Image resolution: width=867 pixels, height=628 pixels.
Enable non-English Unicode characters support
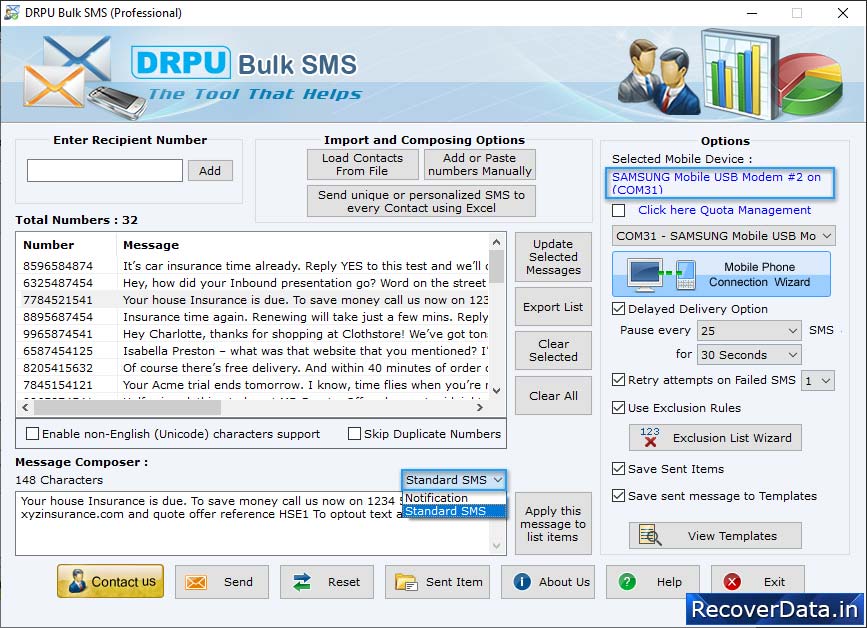[33, 434]
